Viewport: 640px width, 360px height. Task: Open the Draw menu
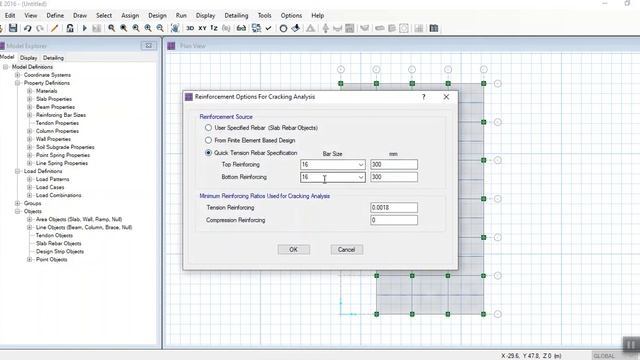80,16
